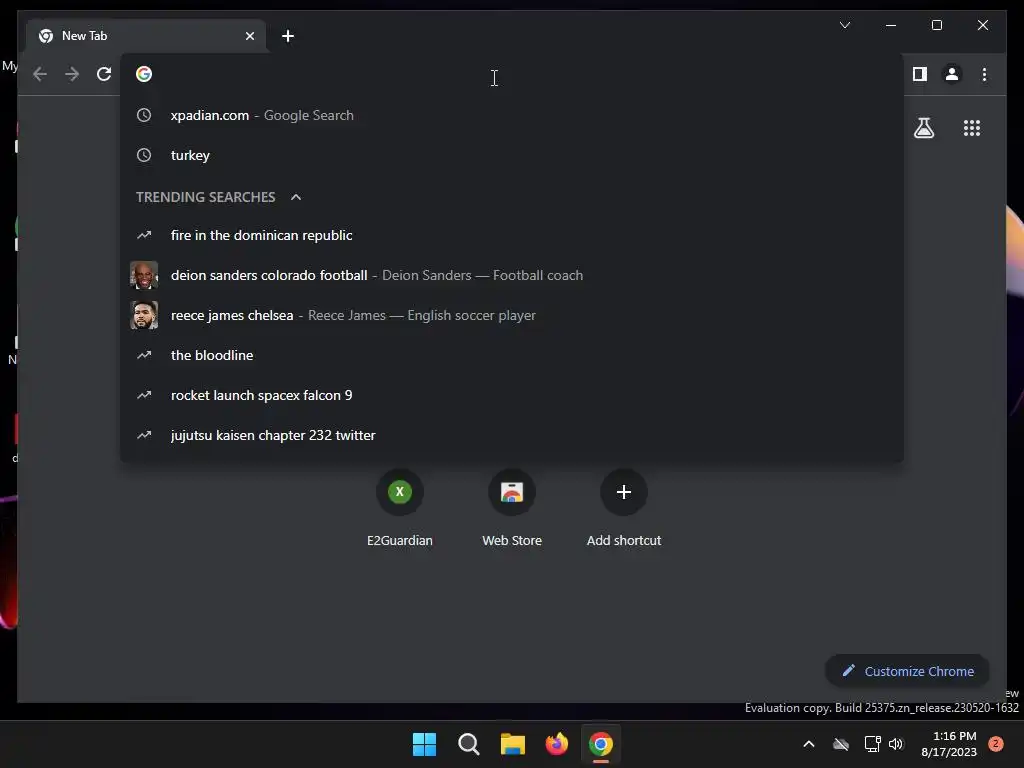Choose deion sanders colorado football suggestion
This screenshot has height=768, width=1024.
[x=512, y=276]
